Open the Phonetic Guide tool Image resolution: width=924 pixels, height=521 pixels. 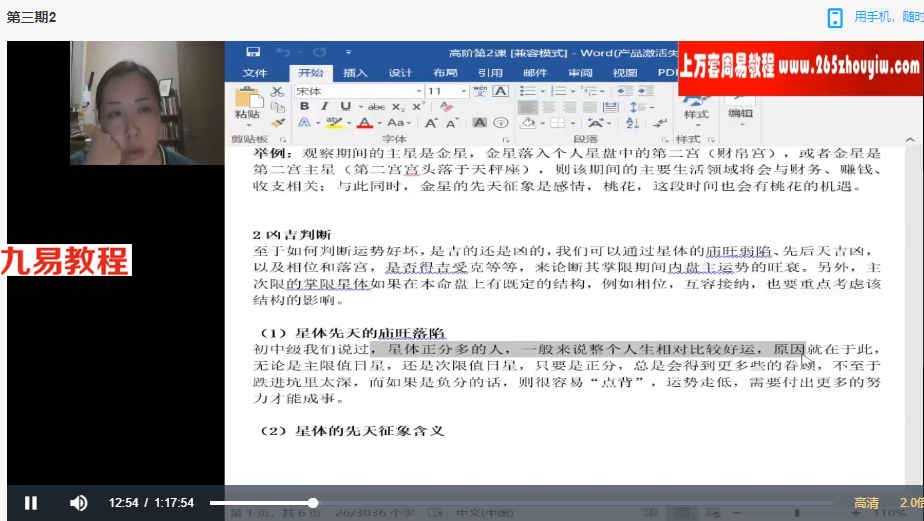pos(480,91)
